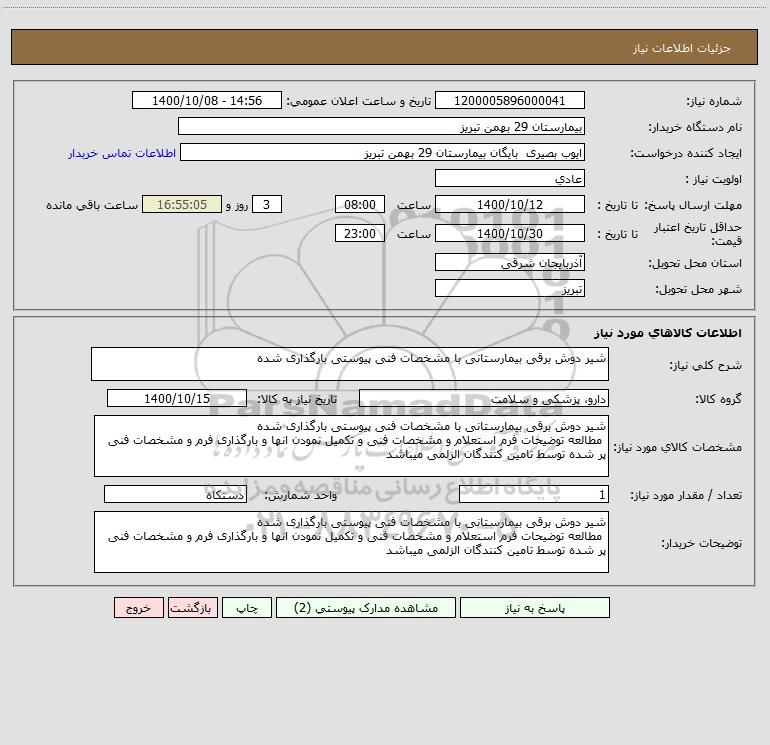Click the حداقل تاریخ اعتبار قیمت label
Image resolution: width=770 pixels, height=745 pixels.
(698, 234)
